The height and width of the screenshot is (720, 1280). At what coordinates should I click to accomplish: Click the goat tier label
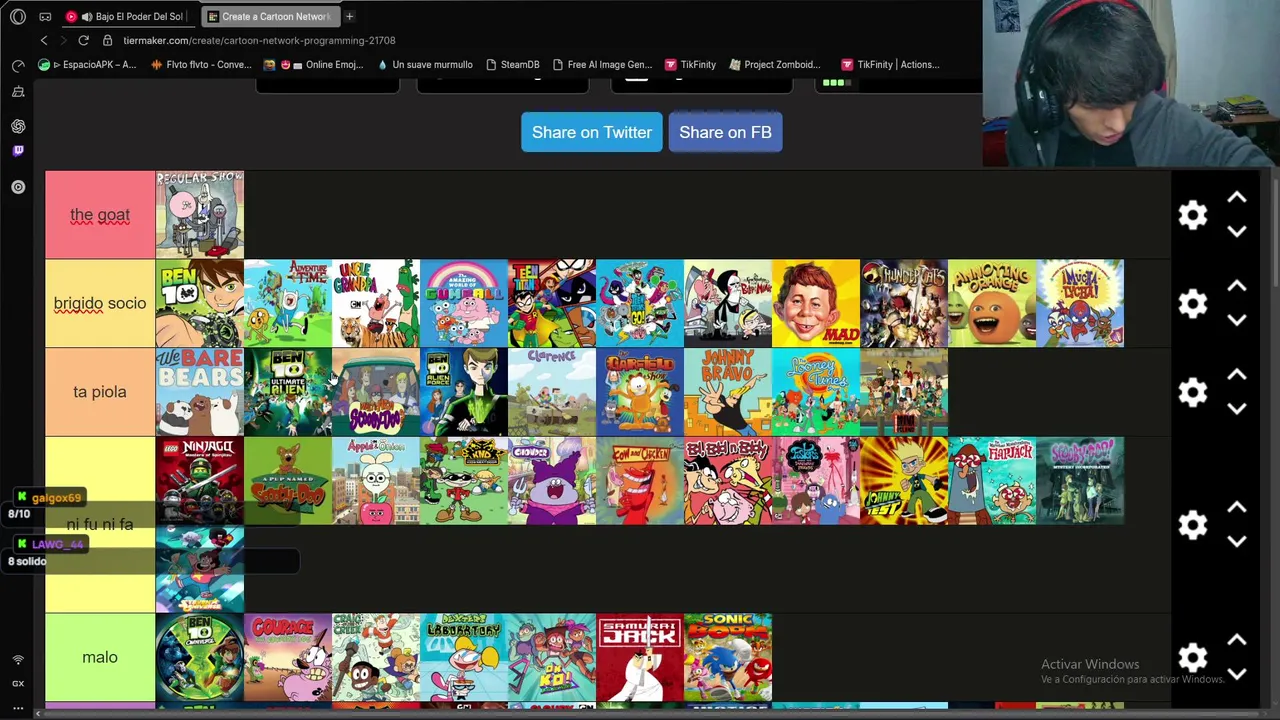(100, 215)
